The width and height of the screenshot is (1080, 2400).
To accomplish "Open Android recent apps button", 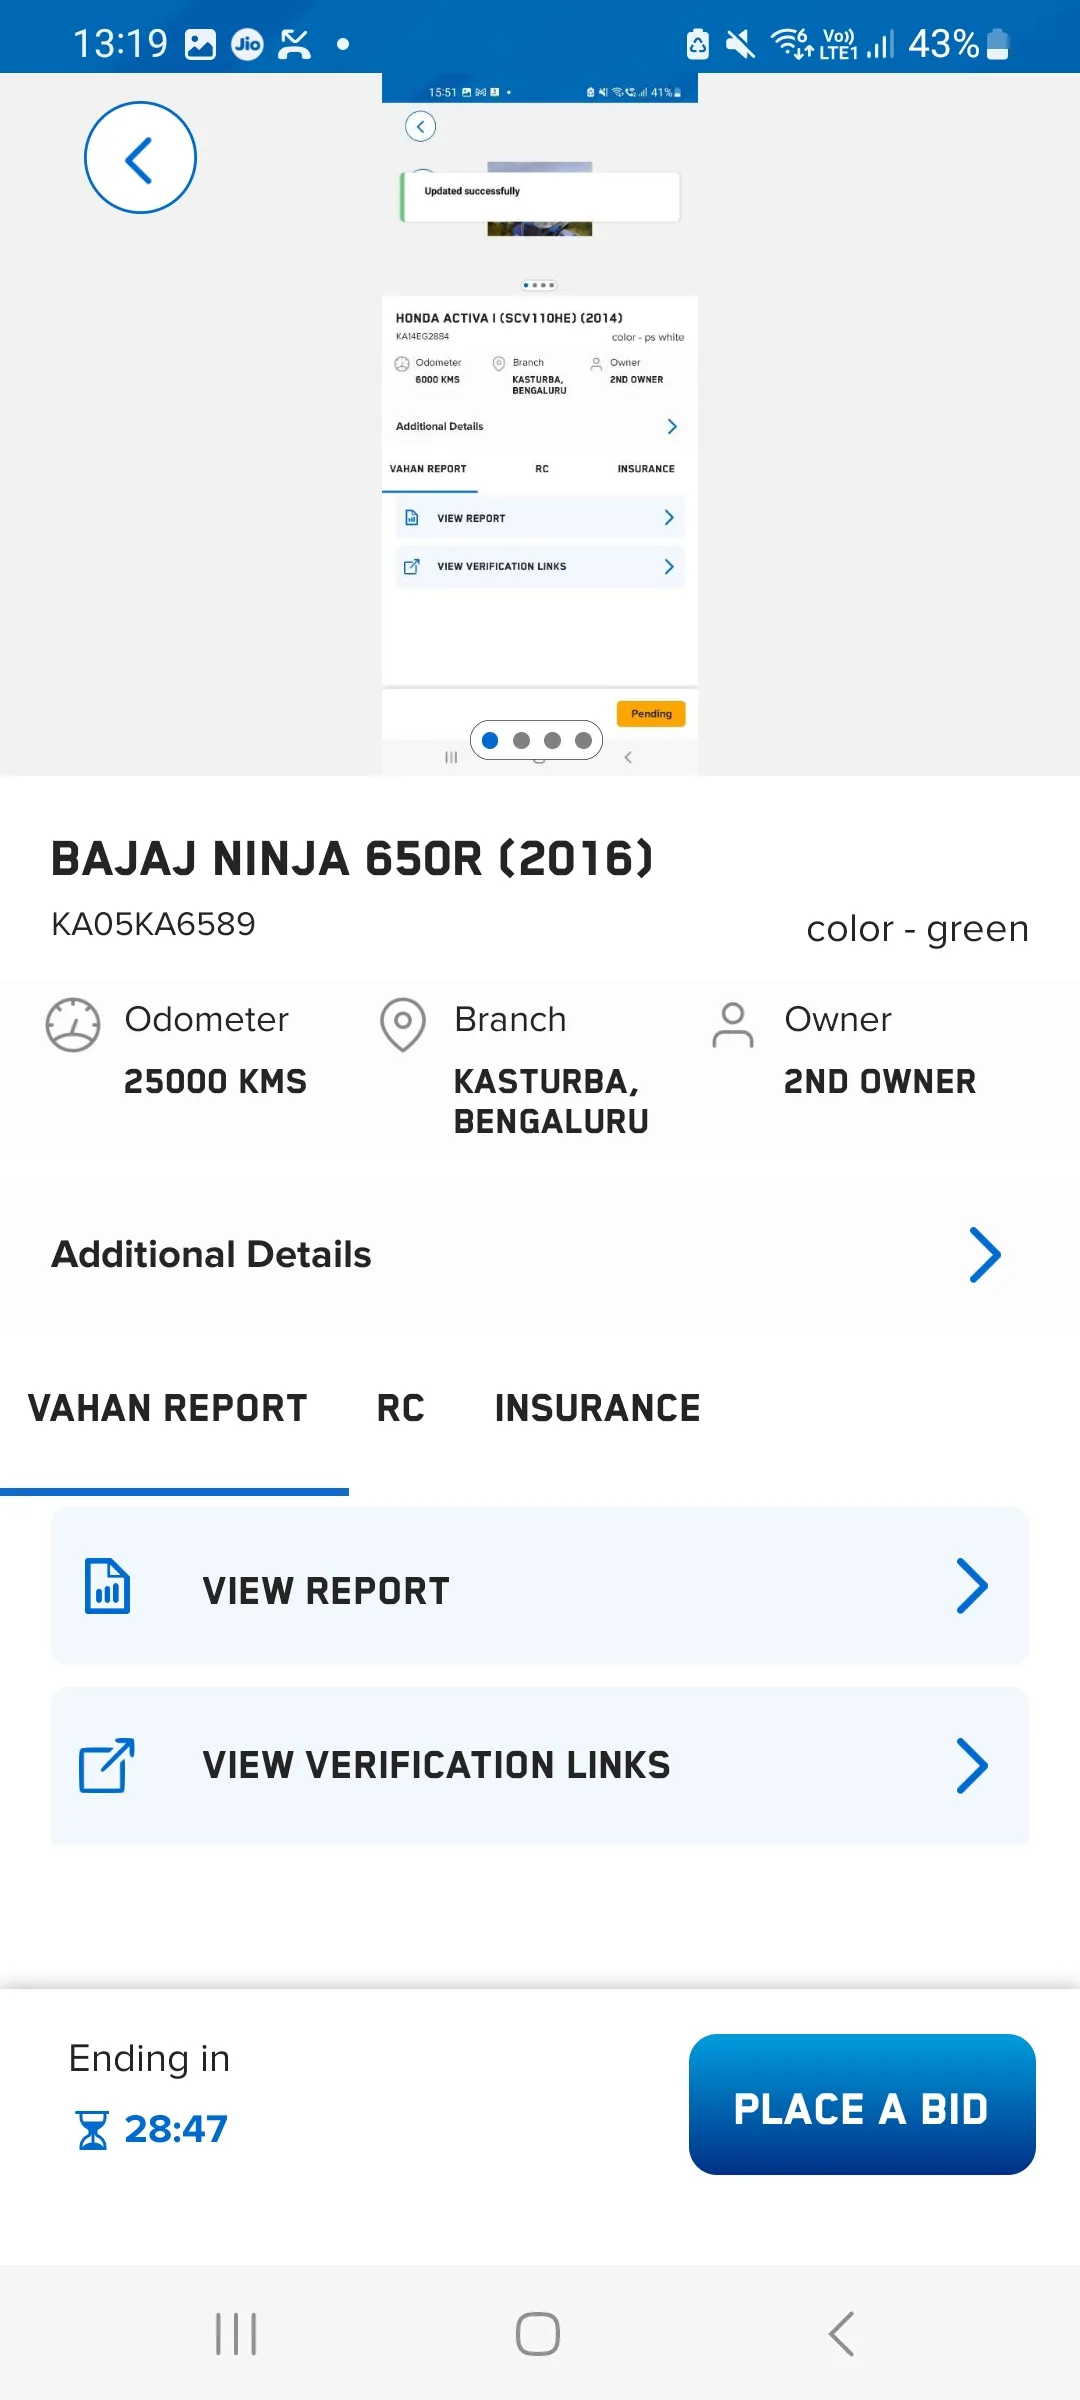I will pos(236,2334).
